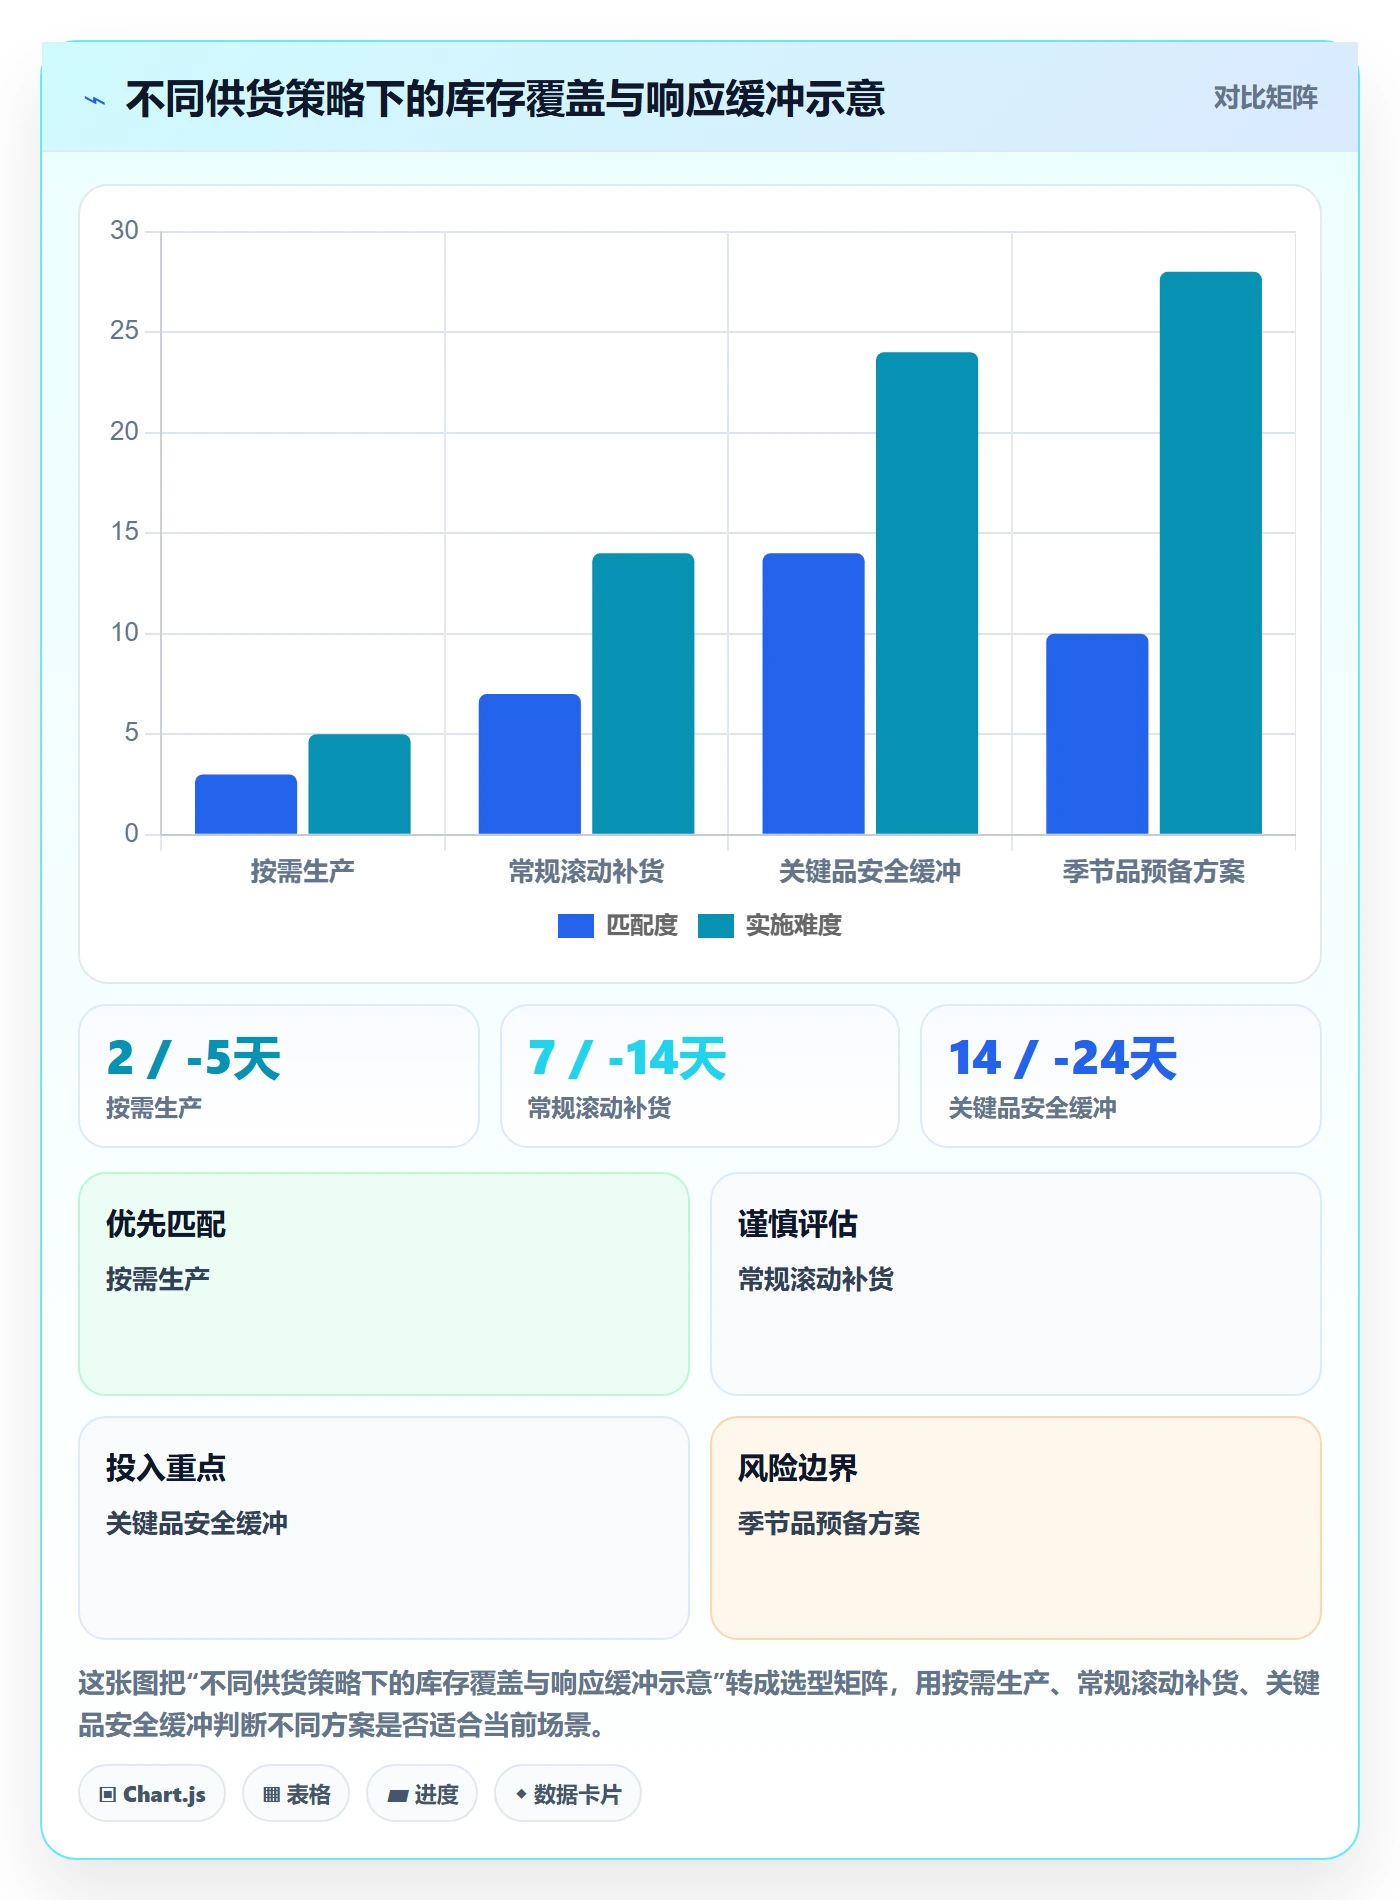1400x1900 pixels.
Task: Select the blue 匹配度 bar for 常规滚动补货
Action: point(529,764)
